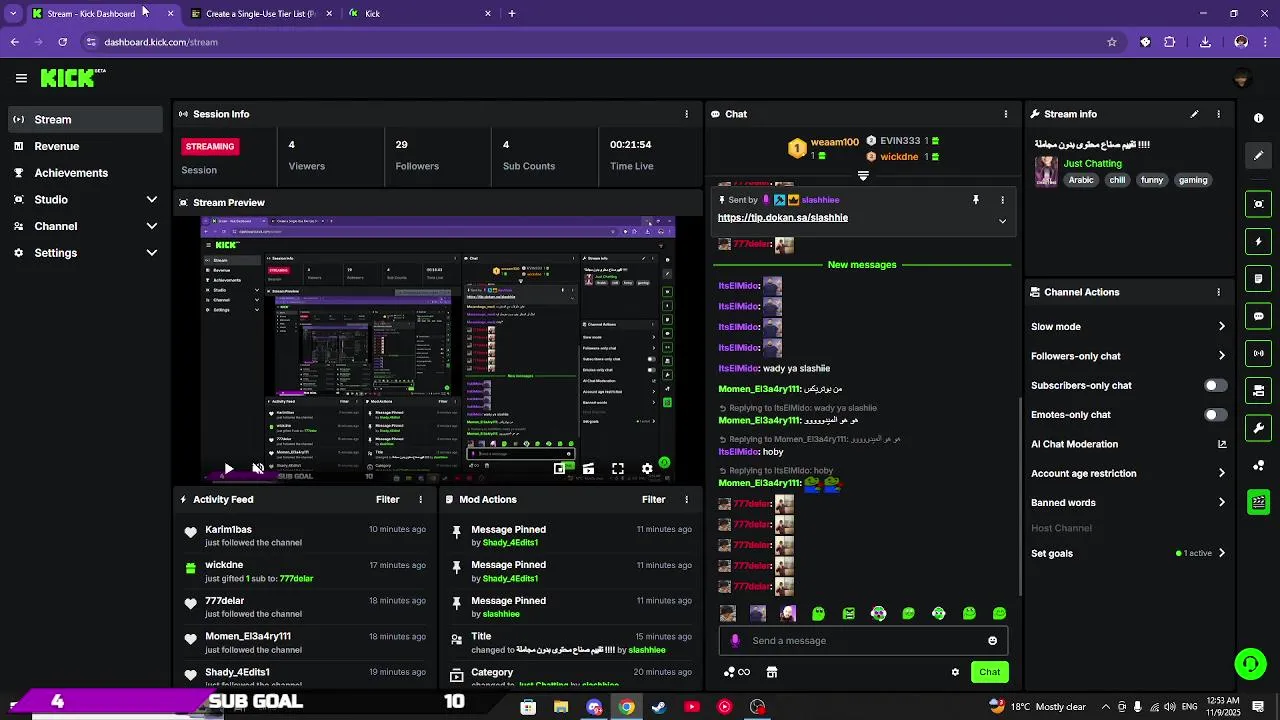The height and width of the screenshot is (720, 1280).
Task: Click the pencil edit icon in right sidebar
Action: [x=1258, y=155]
